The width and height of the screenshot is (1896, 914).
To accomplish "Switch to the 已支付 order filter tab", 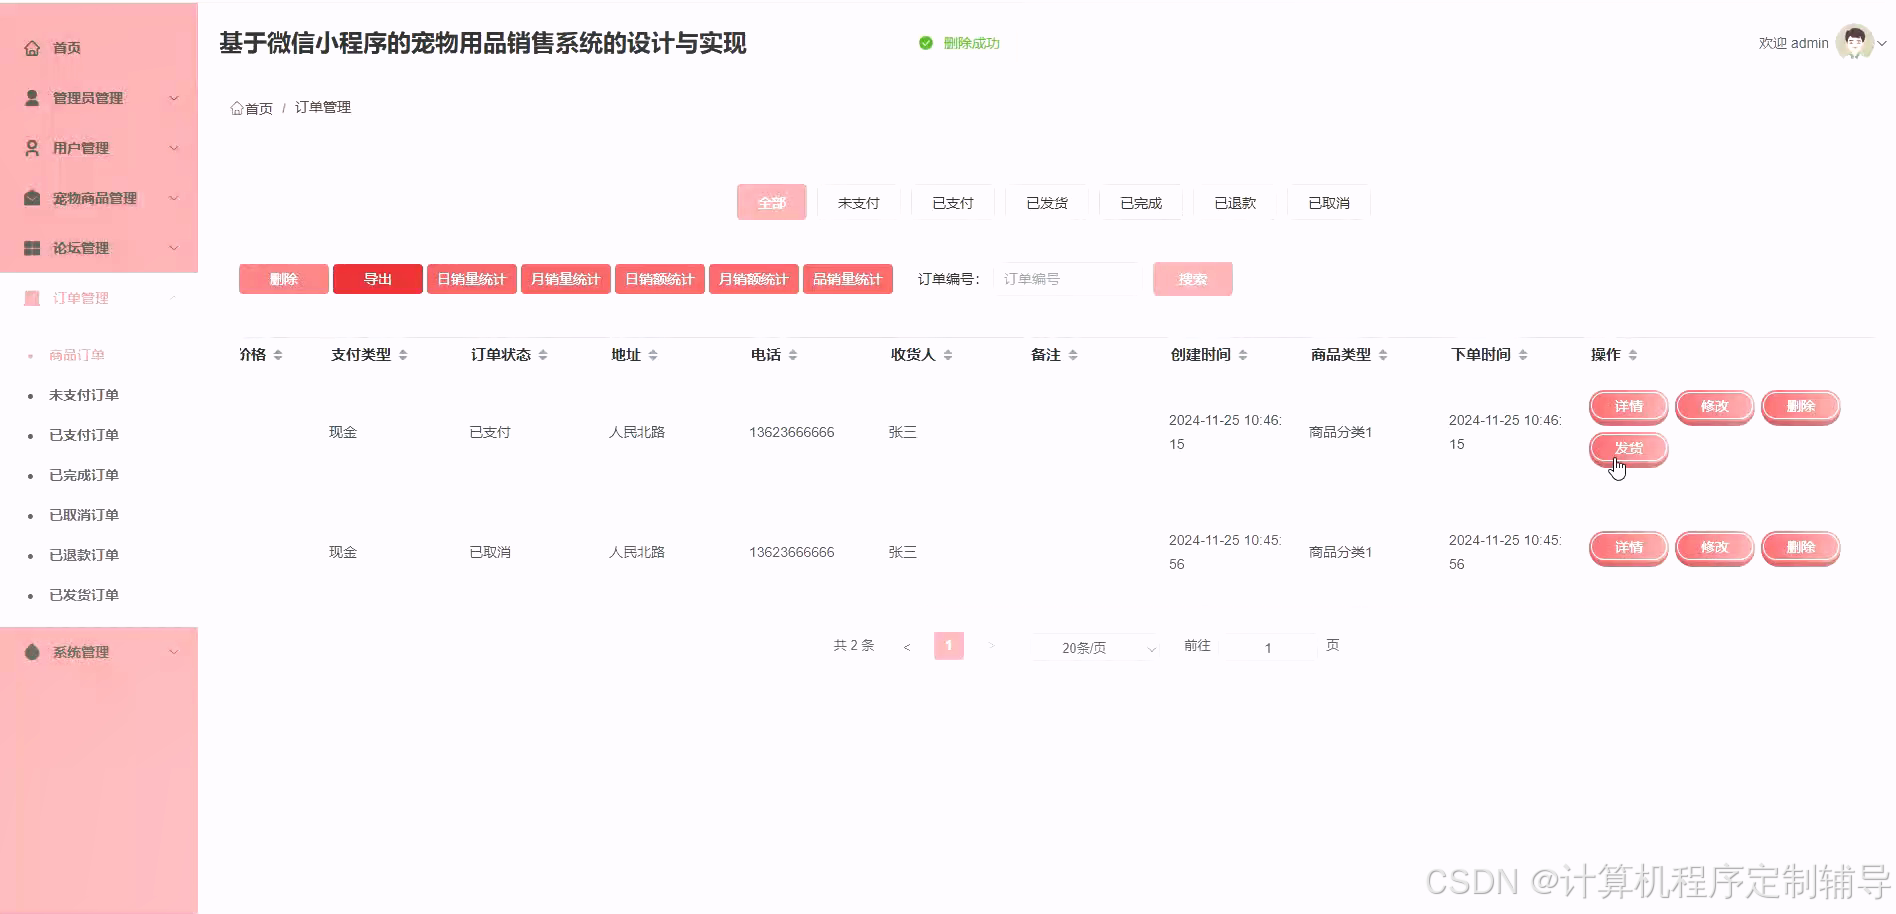I will point(952,202).
